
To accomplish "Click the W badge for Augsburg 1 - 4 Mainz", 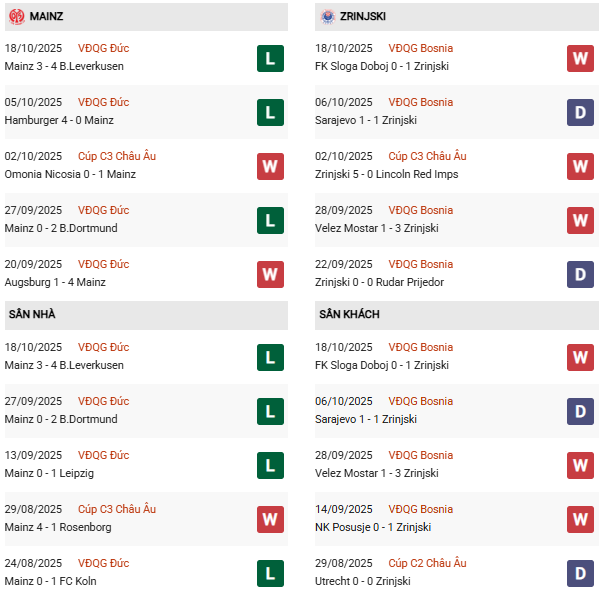I will click(270, 274).
